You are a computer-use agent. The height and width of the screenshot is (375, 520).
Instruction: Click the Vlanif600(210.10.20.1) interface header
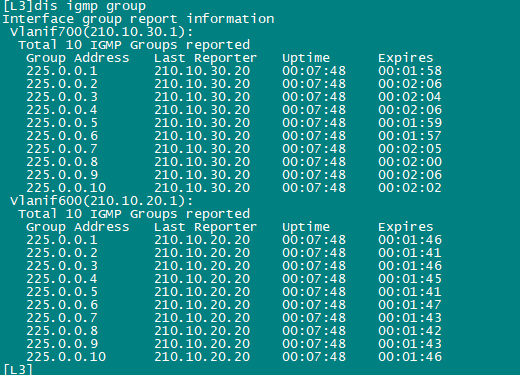tap(101, 201)
